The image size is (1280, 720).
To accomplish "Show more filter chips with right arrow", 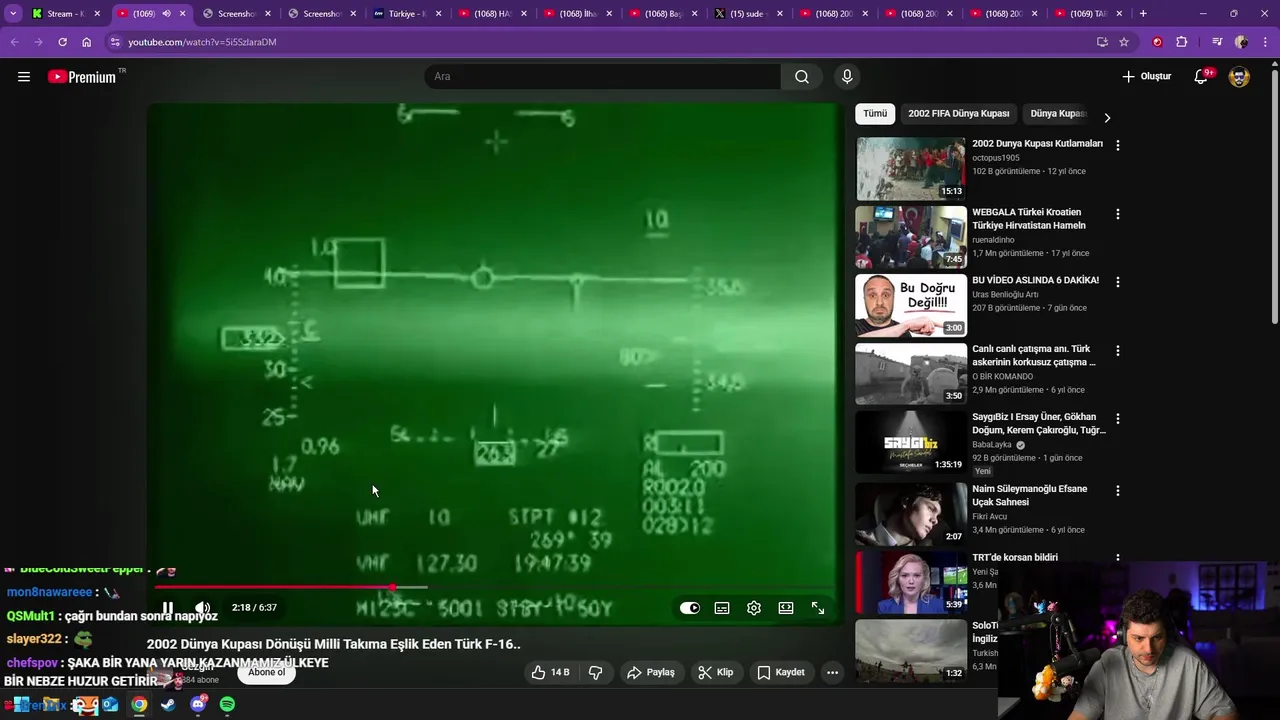I will (1107, 117).
